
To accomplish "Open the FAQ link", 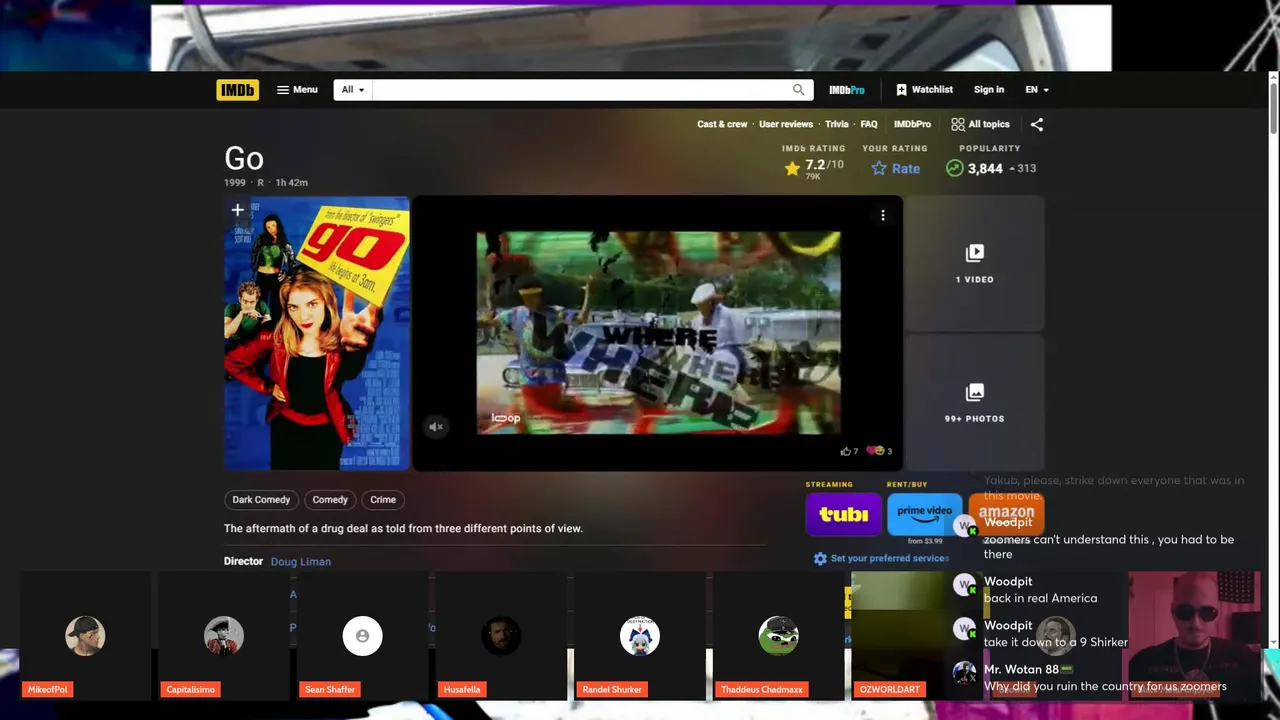I will 869,124.
